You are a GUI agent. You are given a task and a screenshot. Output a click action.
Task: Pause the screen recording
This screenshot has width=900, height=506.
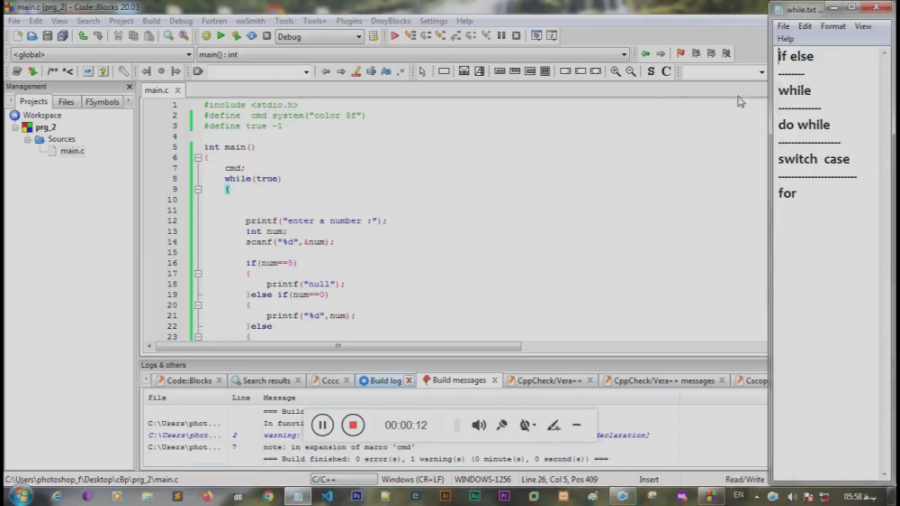click(x=322, y=425)
